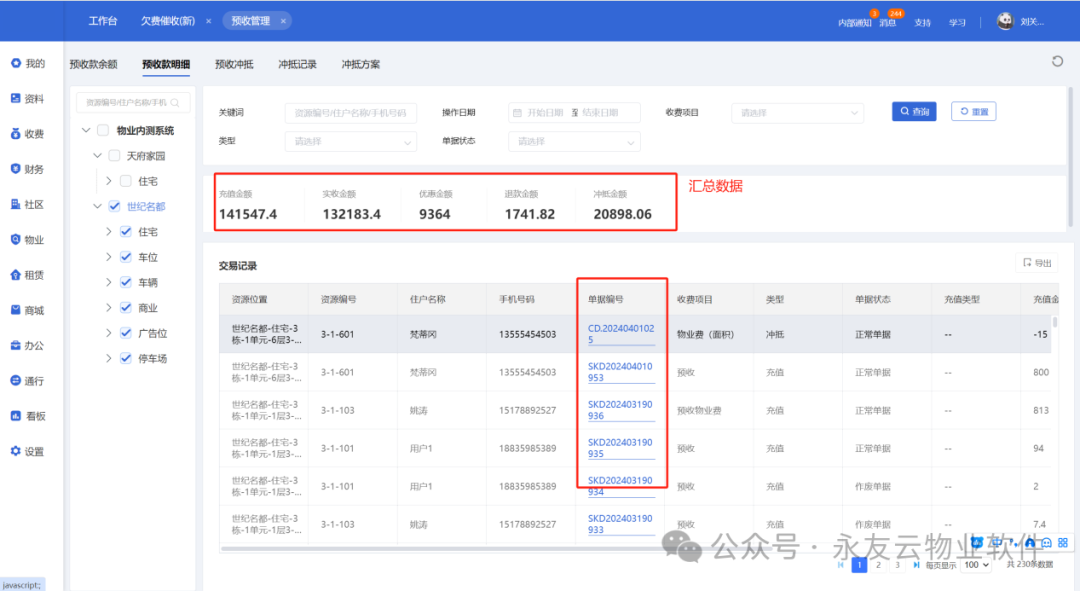
Task: Uncheck the 车位 checkbox
Action: 125,257
